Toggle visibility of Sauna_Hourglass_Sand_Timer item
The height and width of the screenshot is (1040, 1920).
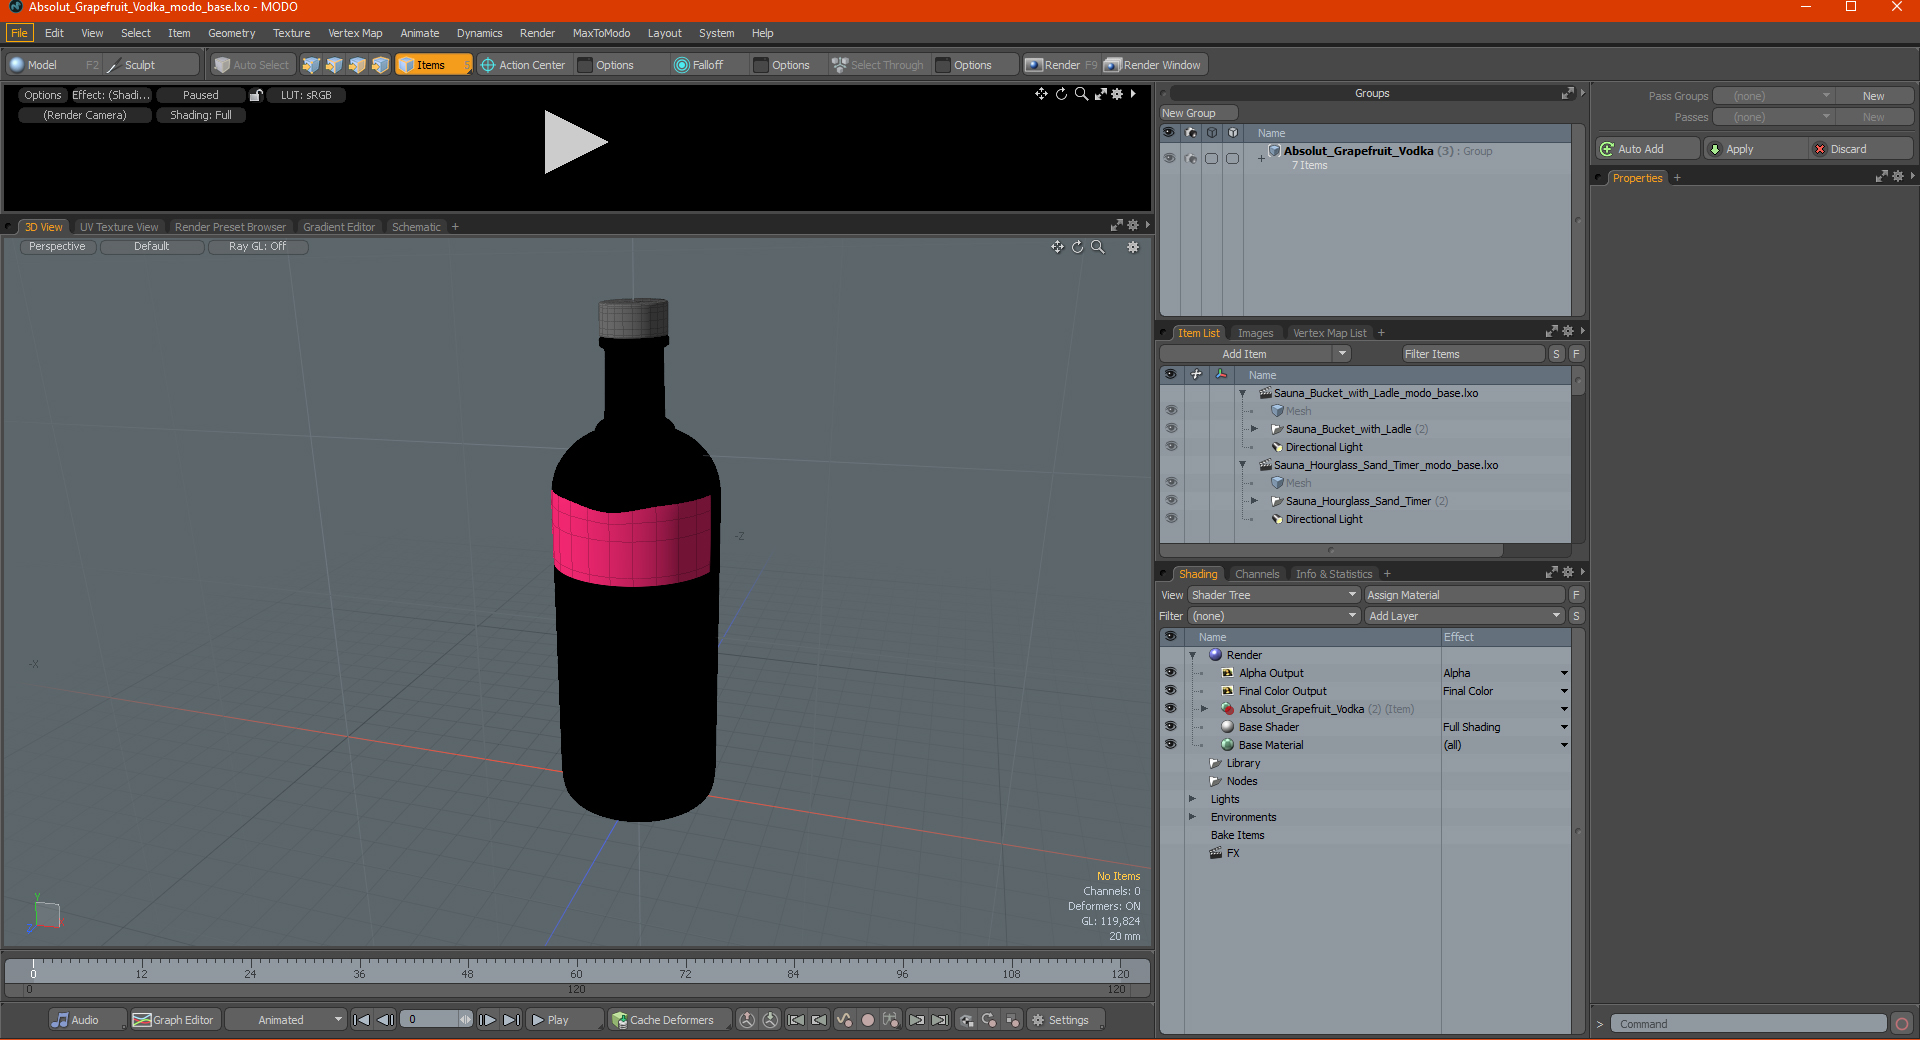coord(1171,501)
